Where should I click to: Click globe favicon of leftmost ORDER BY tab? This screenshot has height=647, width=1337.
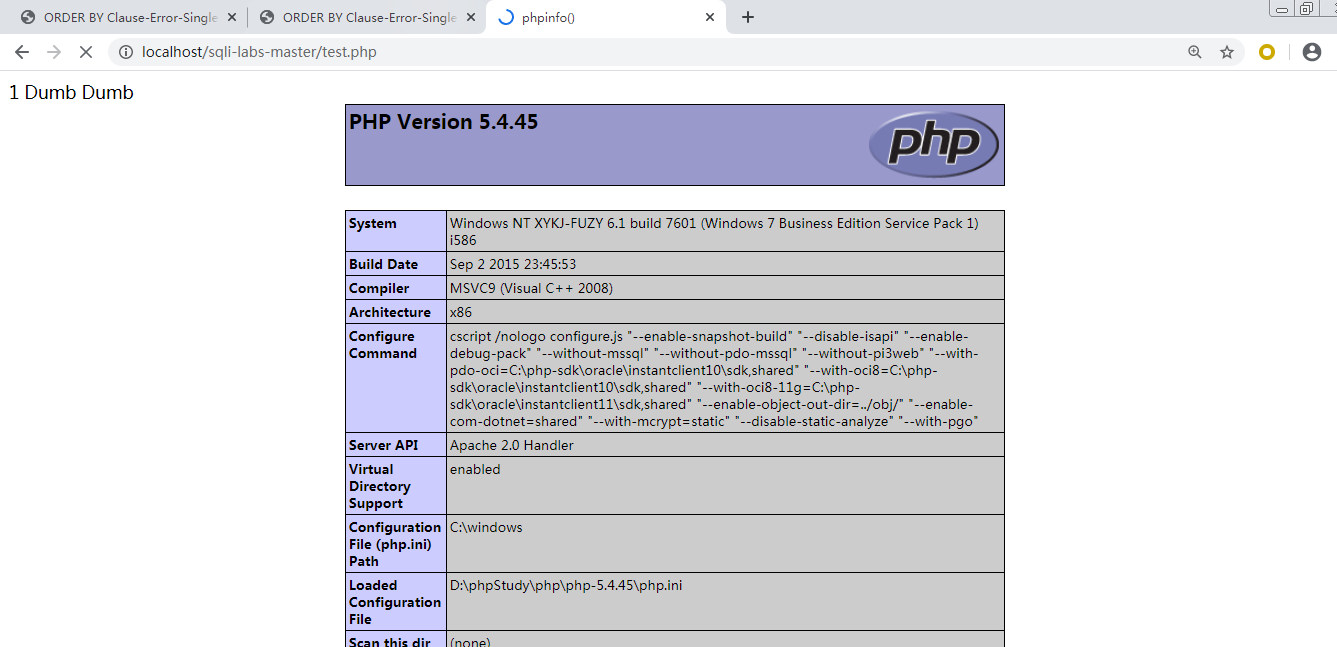(28, 17)
